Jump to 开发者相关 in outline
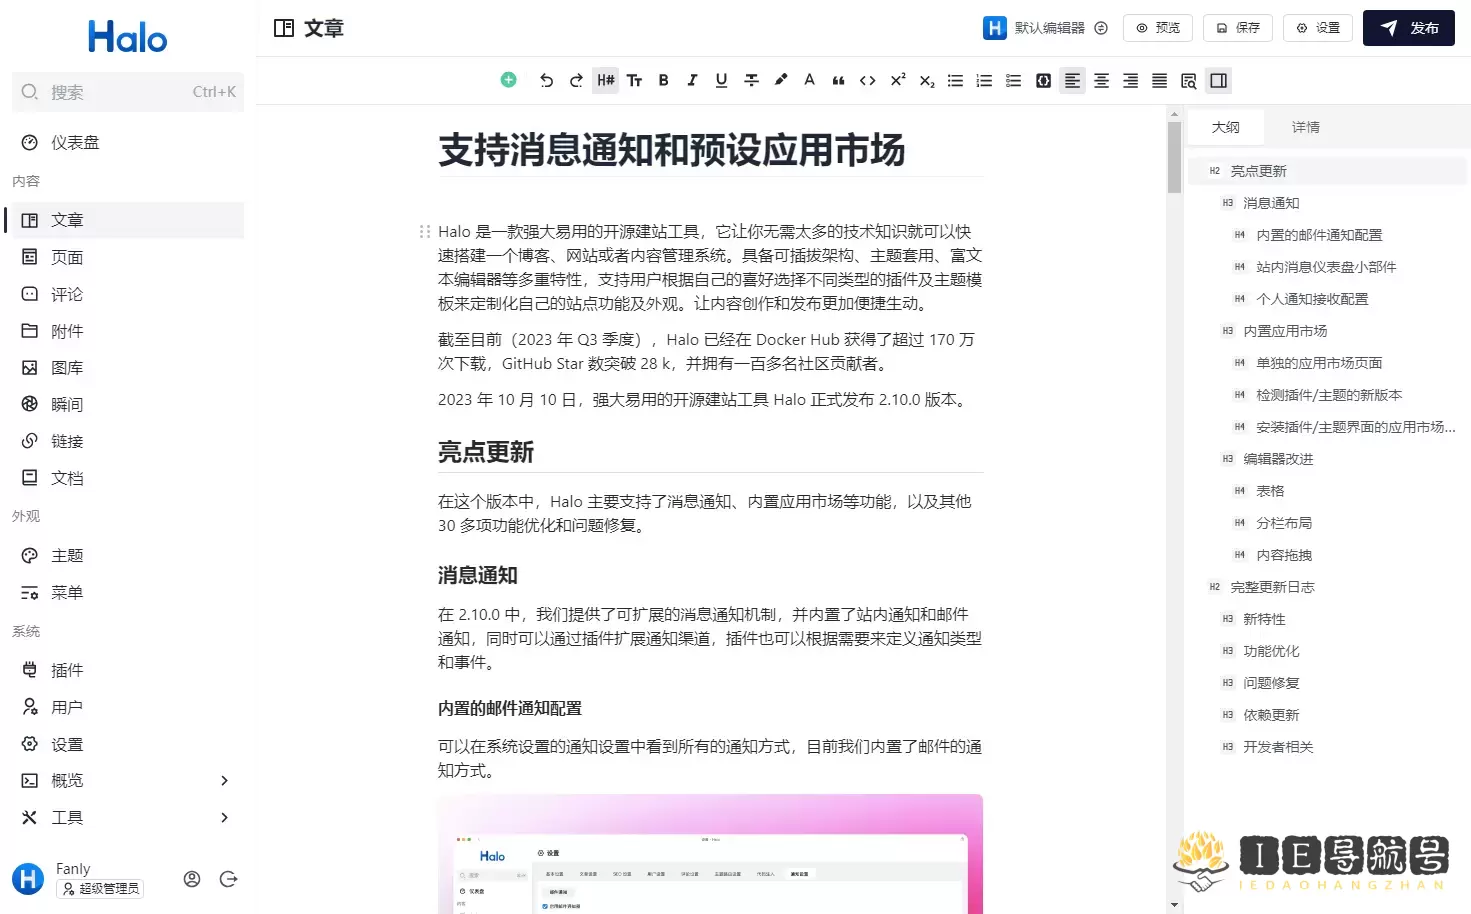Viewport: 1471px width, 914px height. click(x=1326, y=747)
